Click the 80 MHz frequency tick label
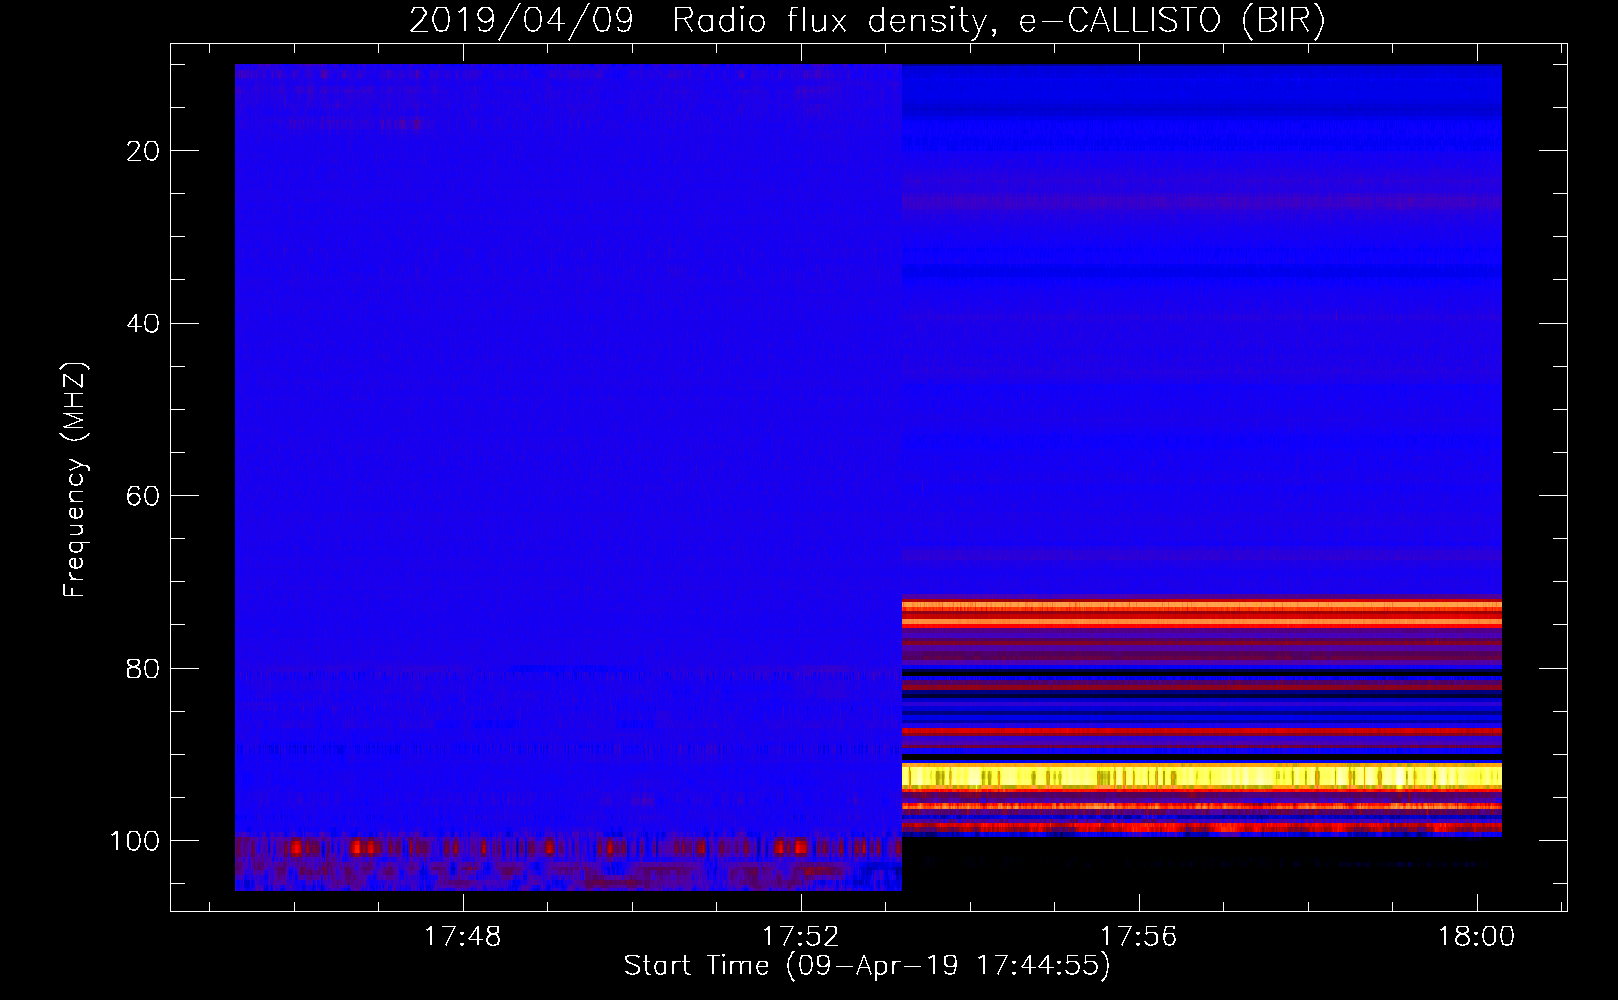 pos(144,669)
